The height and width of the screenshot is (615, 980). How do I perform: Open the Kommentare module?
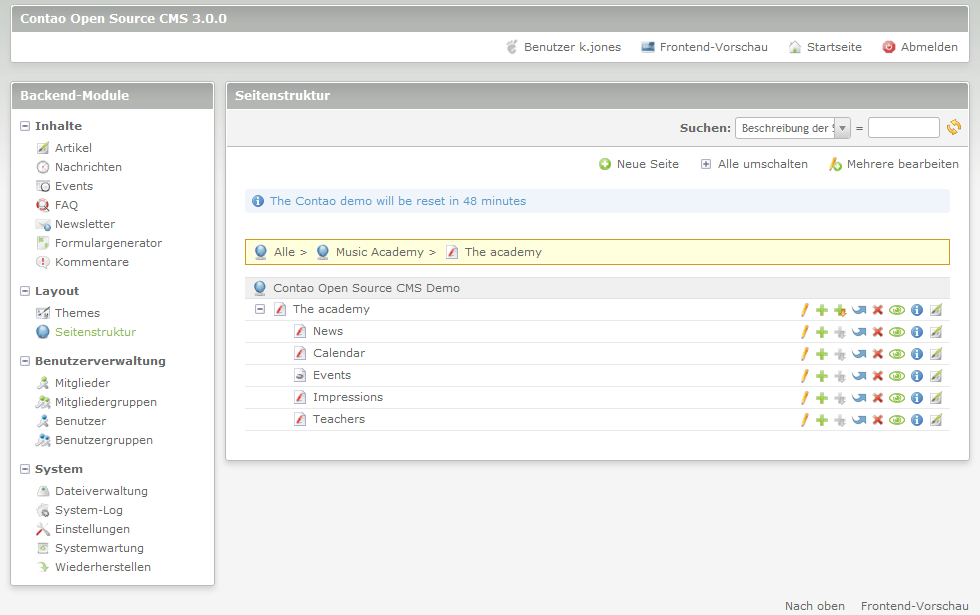pyautogui.click(x=92, y=262)
